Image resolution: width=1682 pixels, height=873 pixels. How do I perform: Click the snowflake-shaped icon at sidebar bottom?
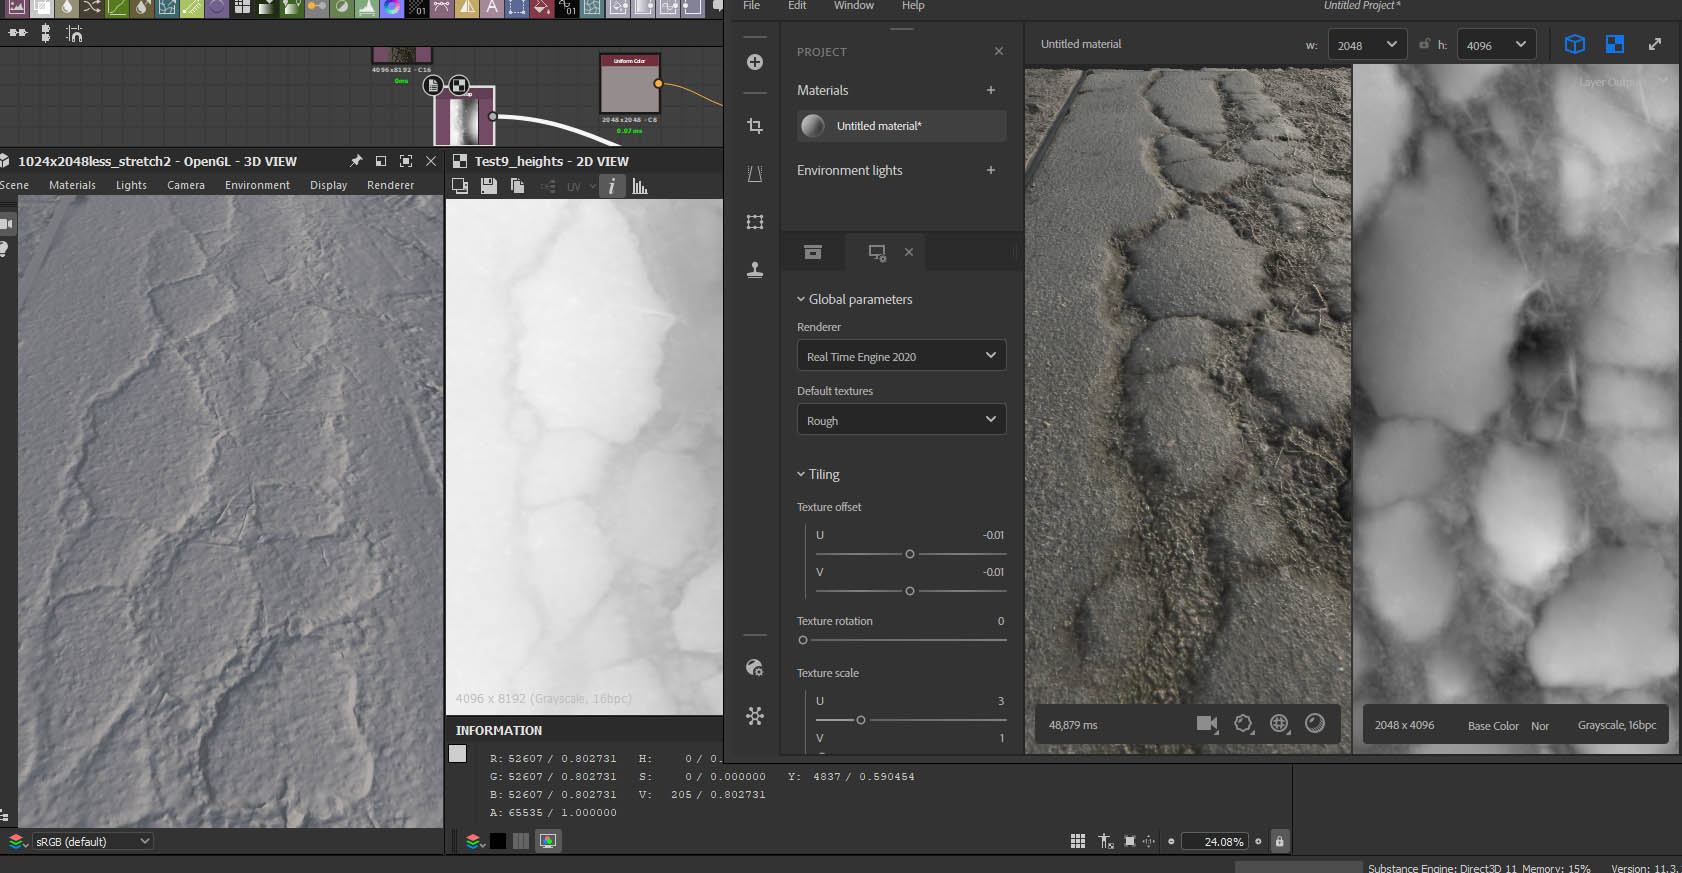(755, 716)
